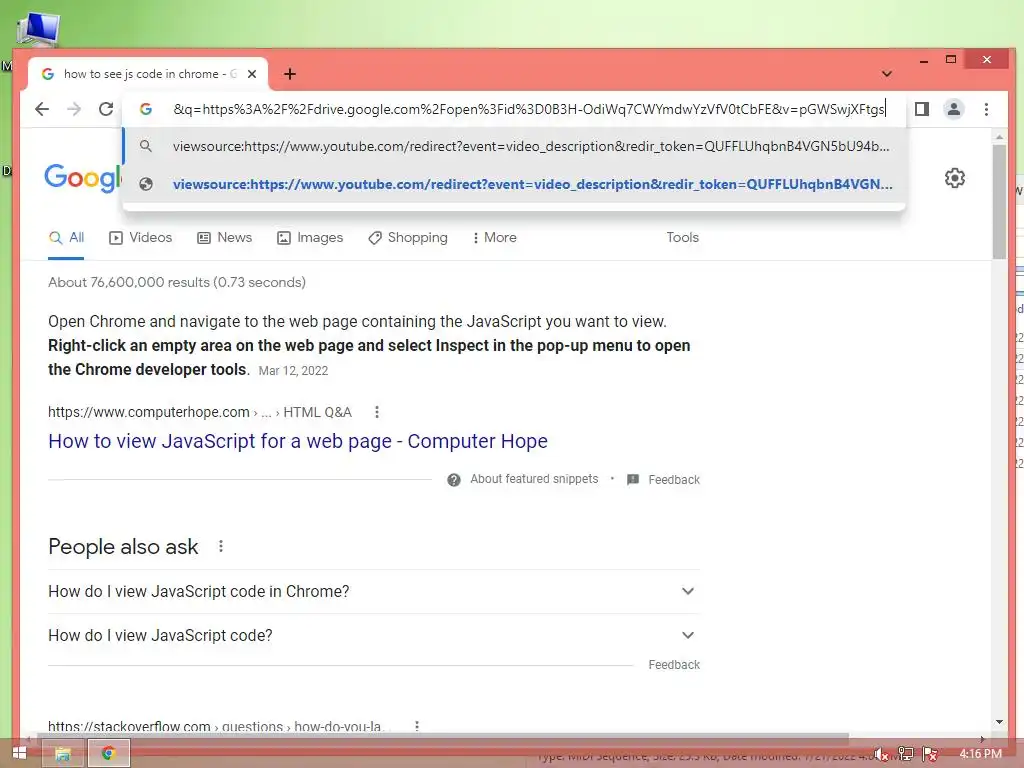
Task: Open Google quick settings gear
Action: coord(955,178)
